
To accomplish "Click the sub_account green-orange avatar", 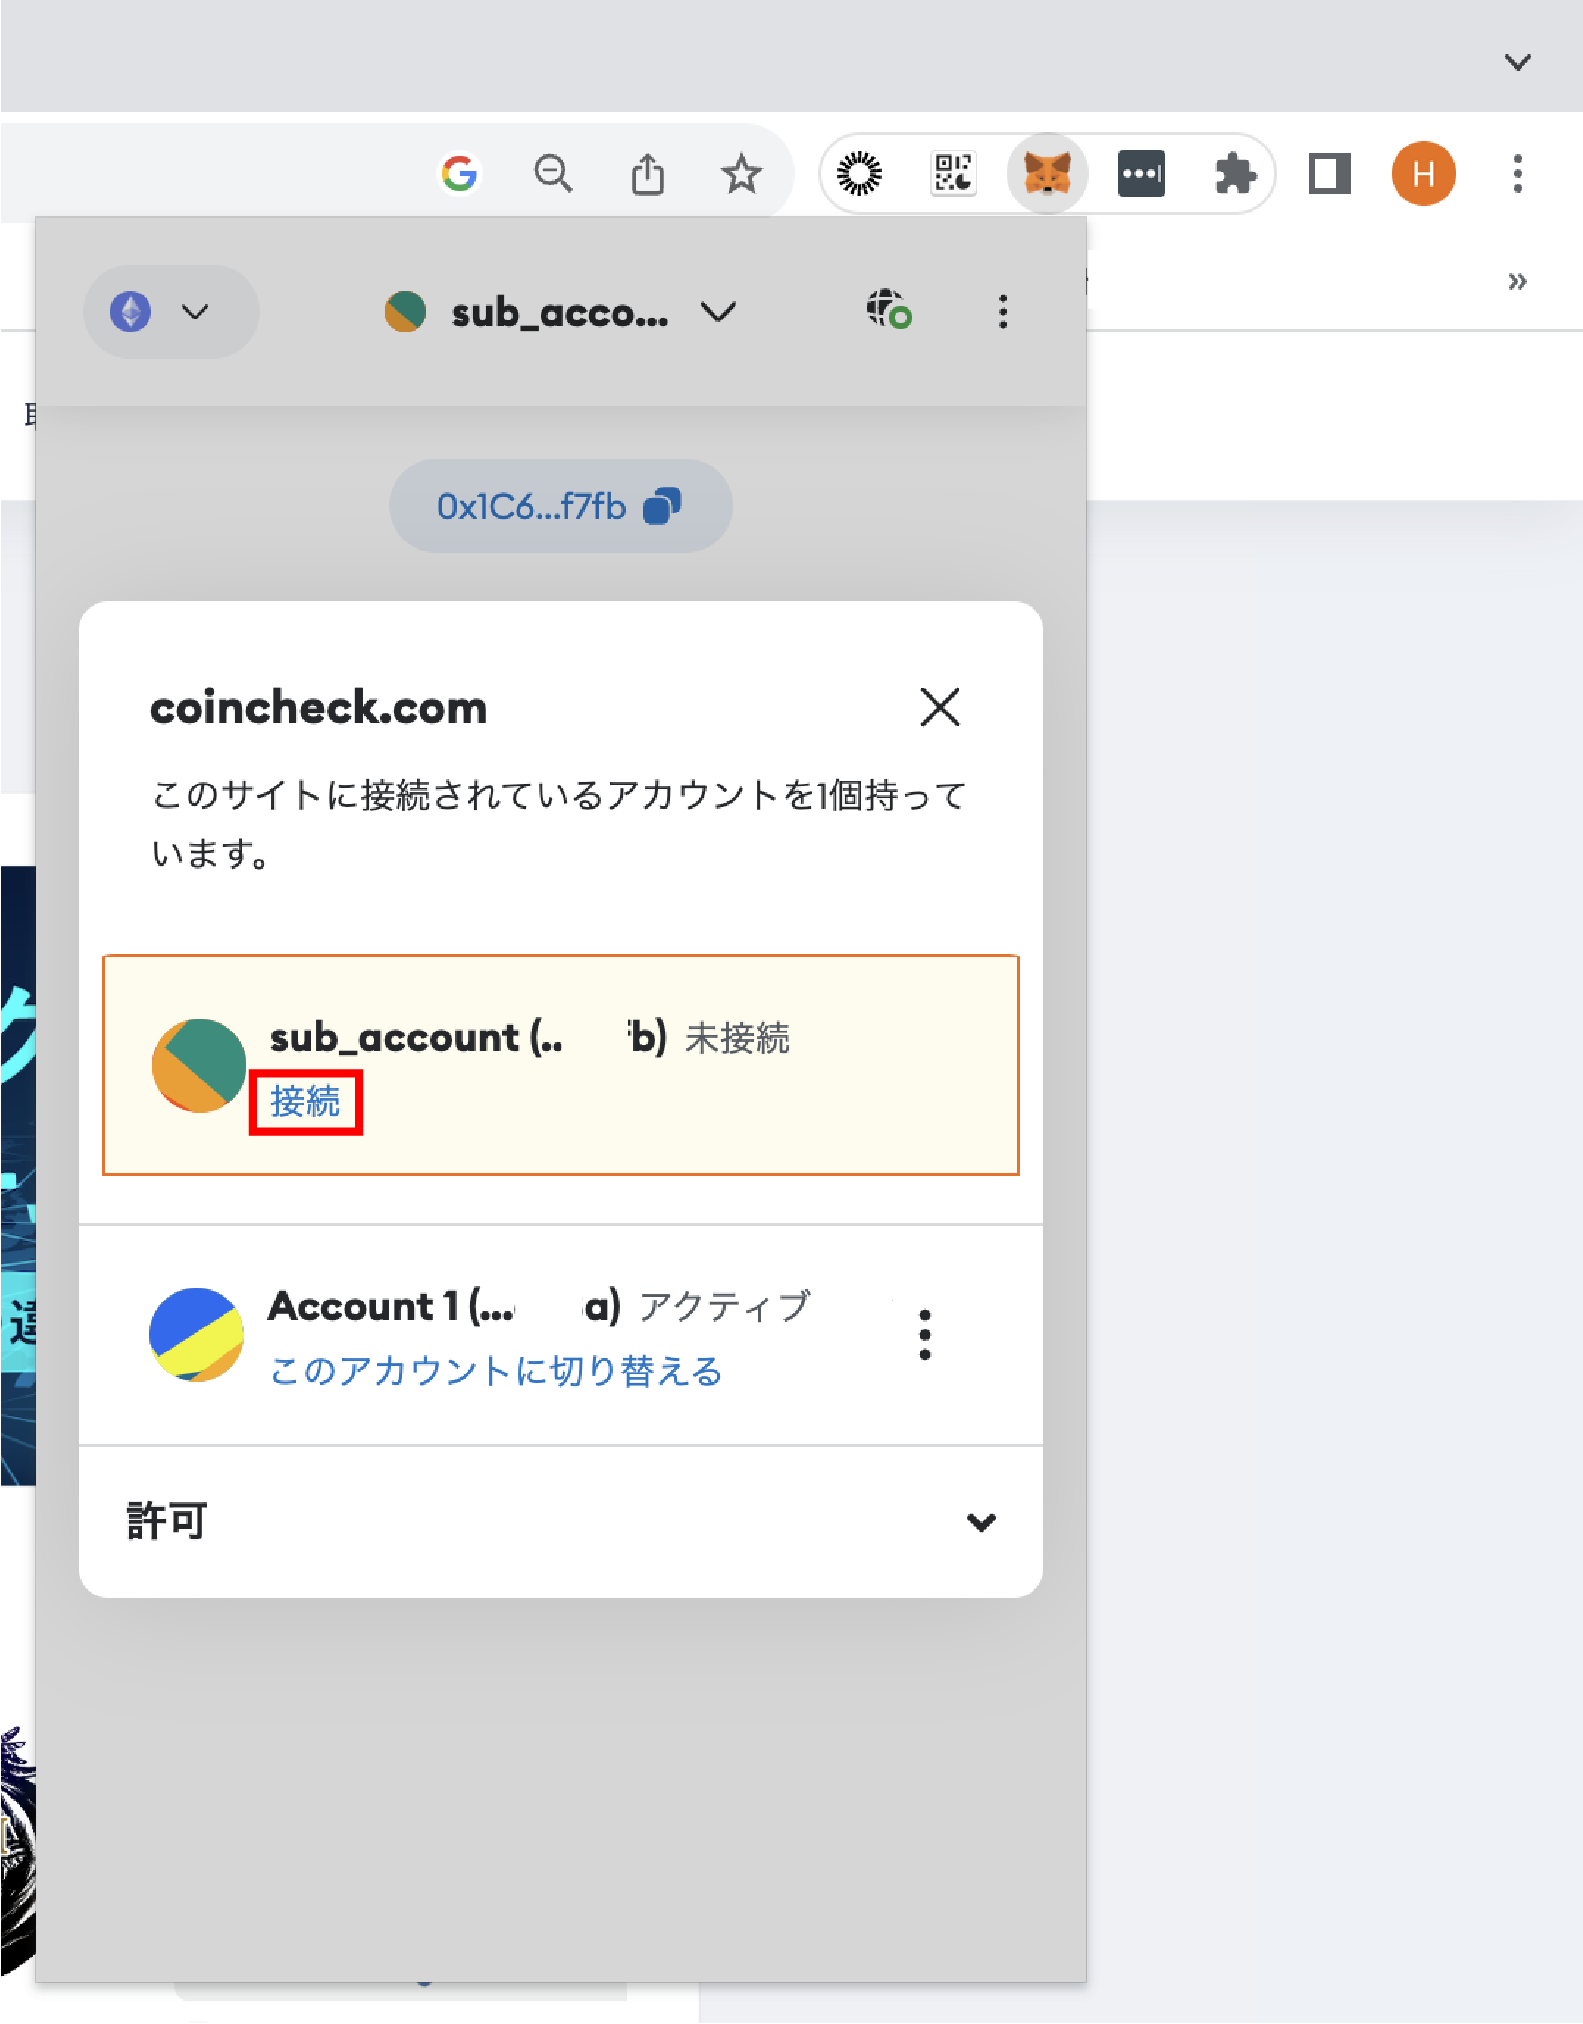I will (x=199, y=1065).
